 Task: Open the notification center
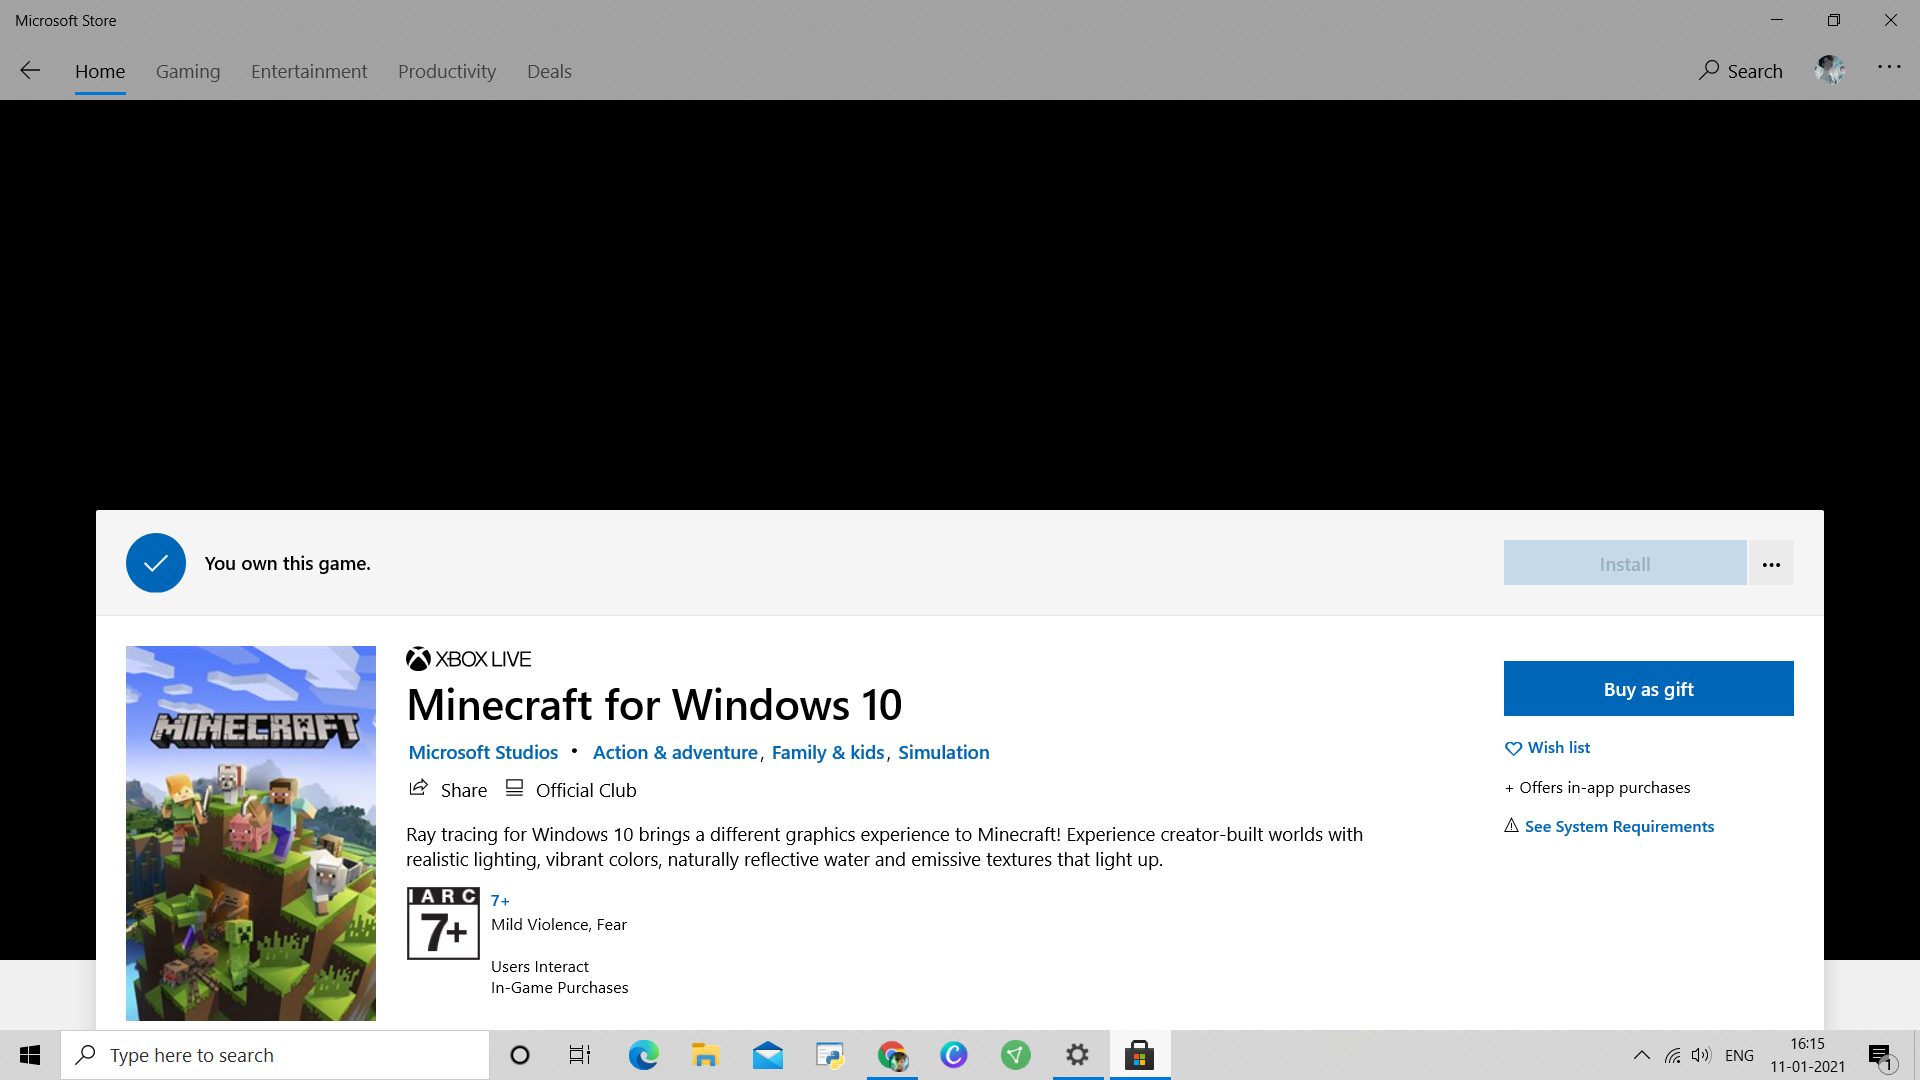[1882, 1056]
